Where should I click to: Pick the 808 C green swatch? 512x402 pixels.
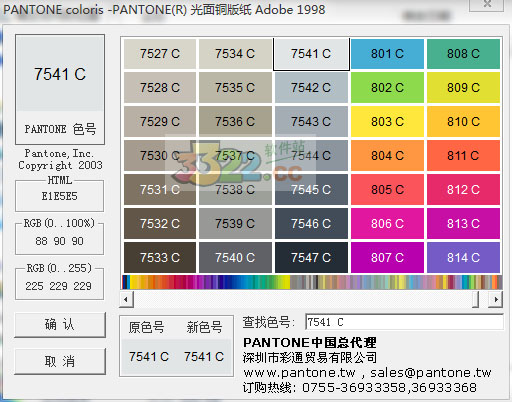tap(463, 54)
